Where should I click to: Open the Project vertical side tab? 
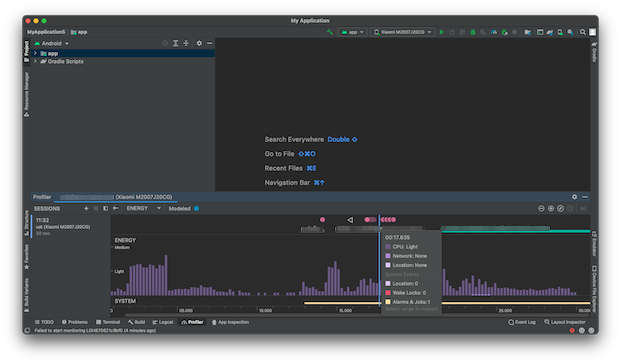27,51
